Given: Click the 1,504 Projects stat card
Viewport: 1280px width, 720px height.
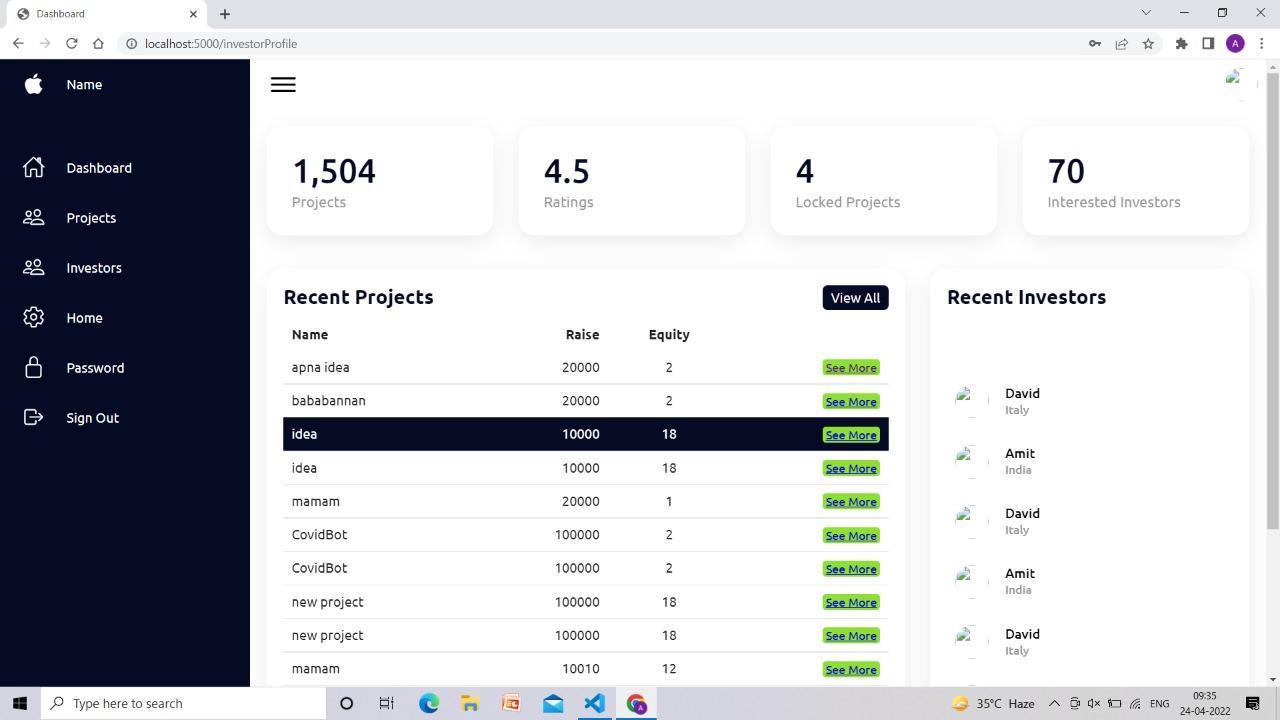Looking at the screenshot, I should pos(380,181).
